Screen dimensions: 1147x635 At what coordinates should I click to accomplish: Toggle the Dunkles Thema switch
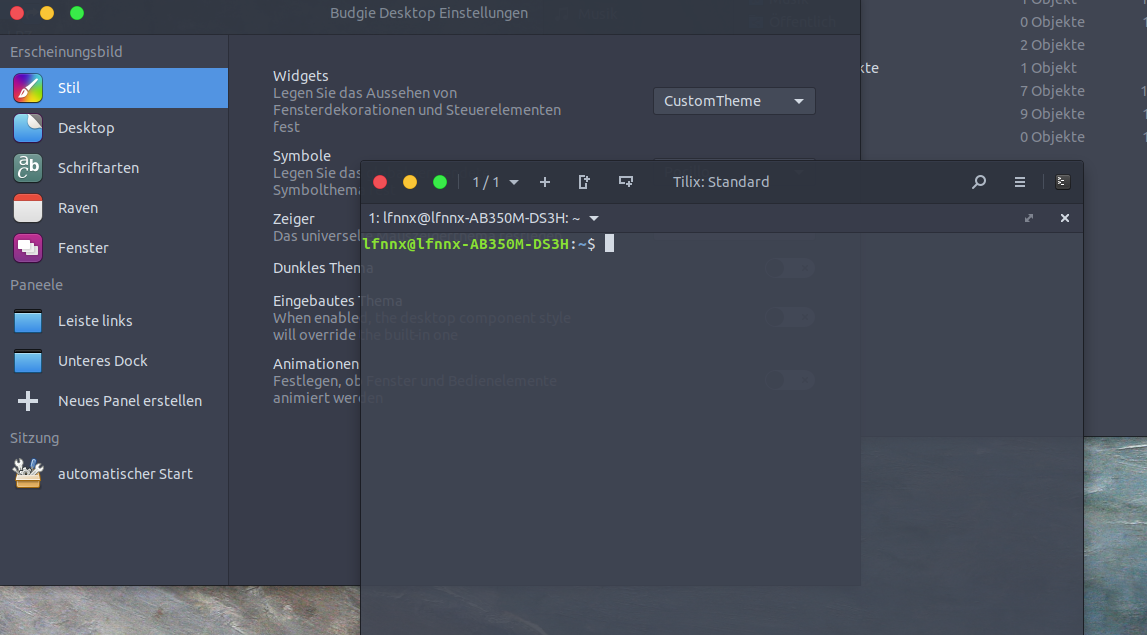(795, 268)
